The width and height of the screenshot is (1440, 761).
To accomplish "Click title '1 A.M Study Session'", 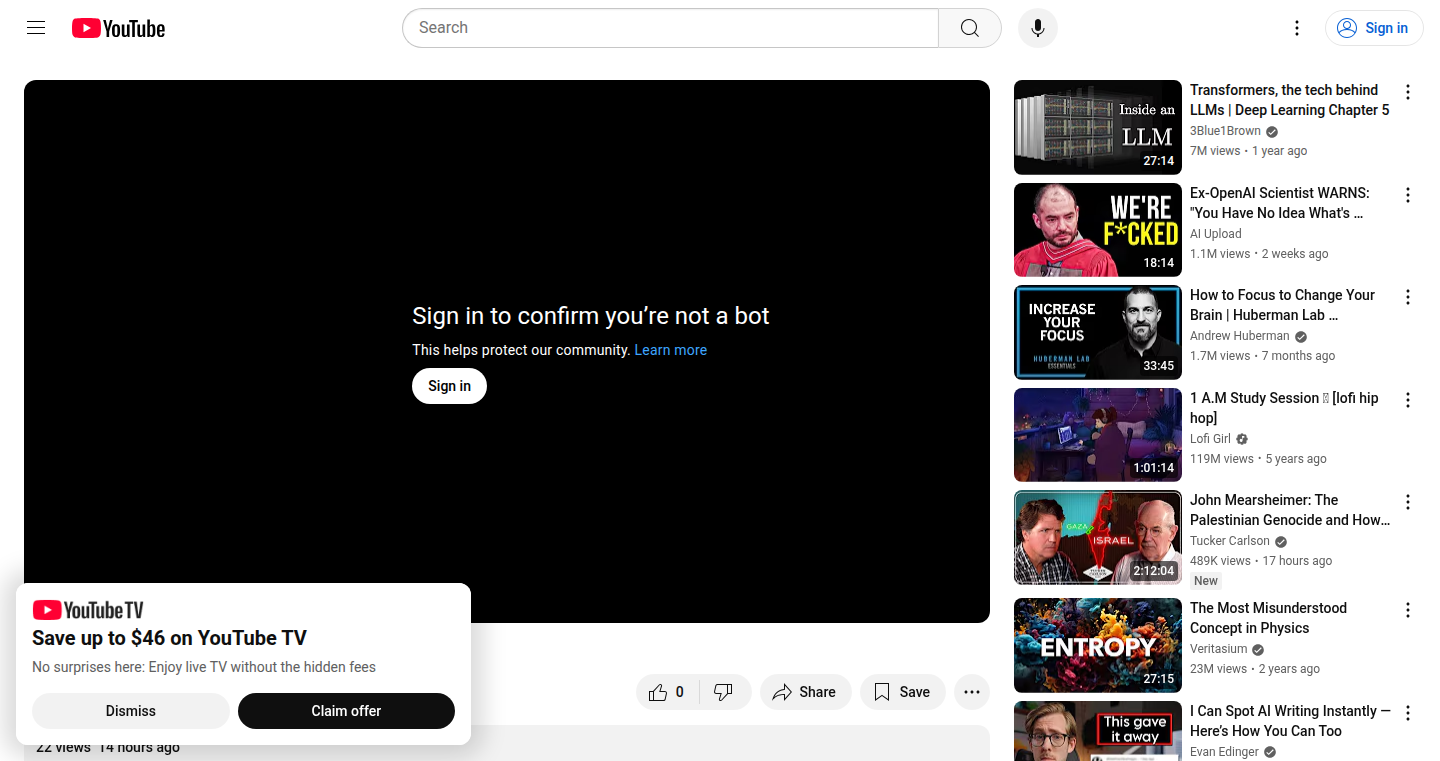I will click(x=1284, y=408).
